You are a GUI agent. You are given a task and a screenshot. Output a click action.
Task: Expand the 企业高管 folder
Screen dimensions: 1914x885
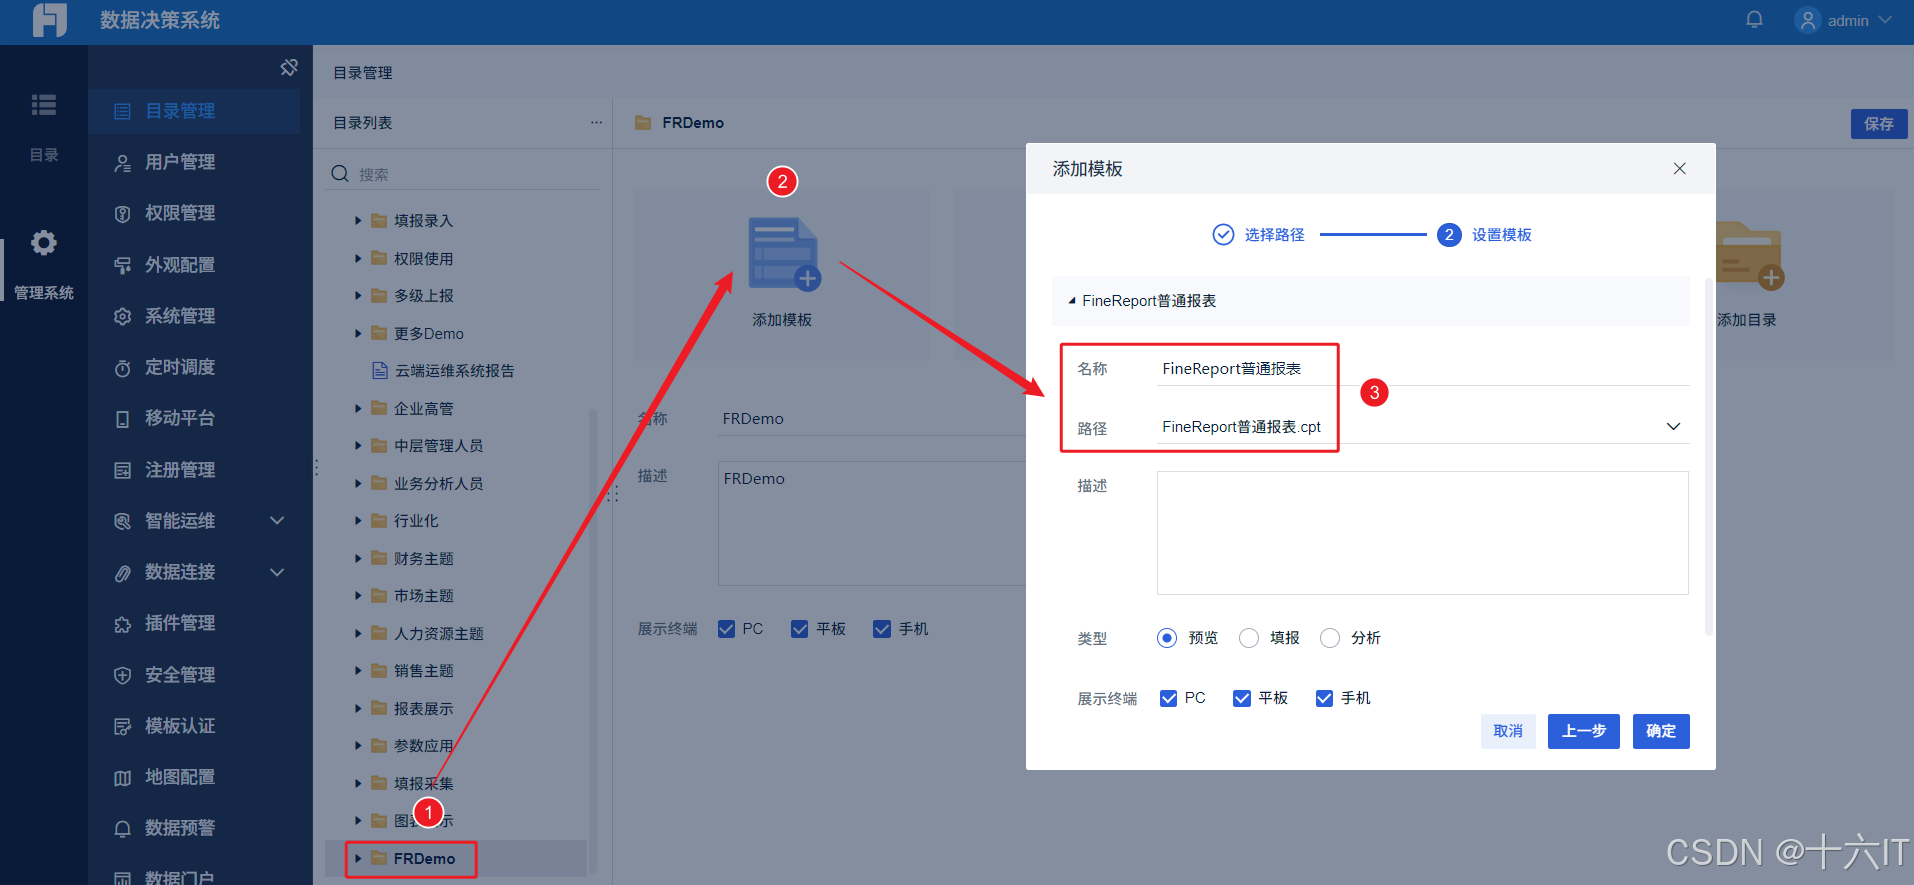(358, 408)
